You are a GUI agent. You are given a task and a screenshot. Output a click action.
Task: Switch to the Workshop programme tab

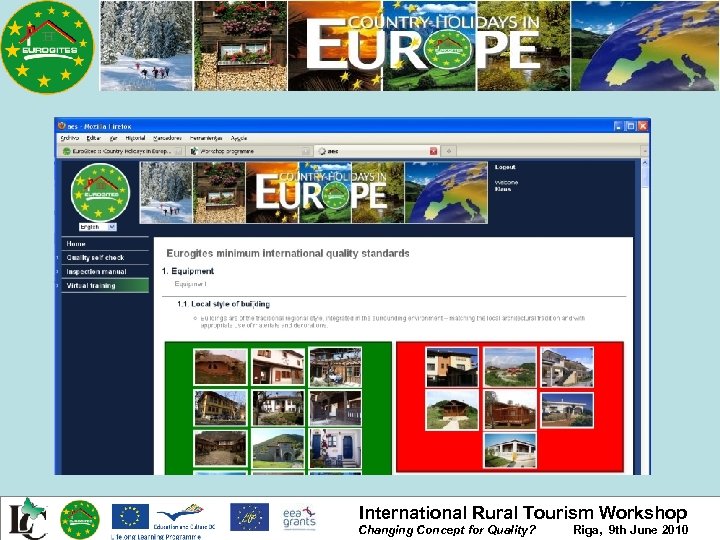[250, 151]
